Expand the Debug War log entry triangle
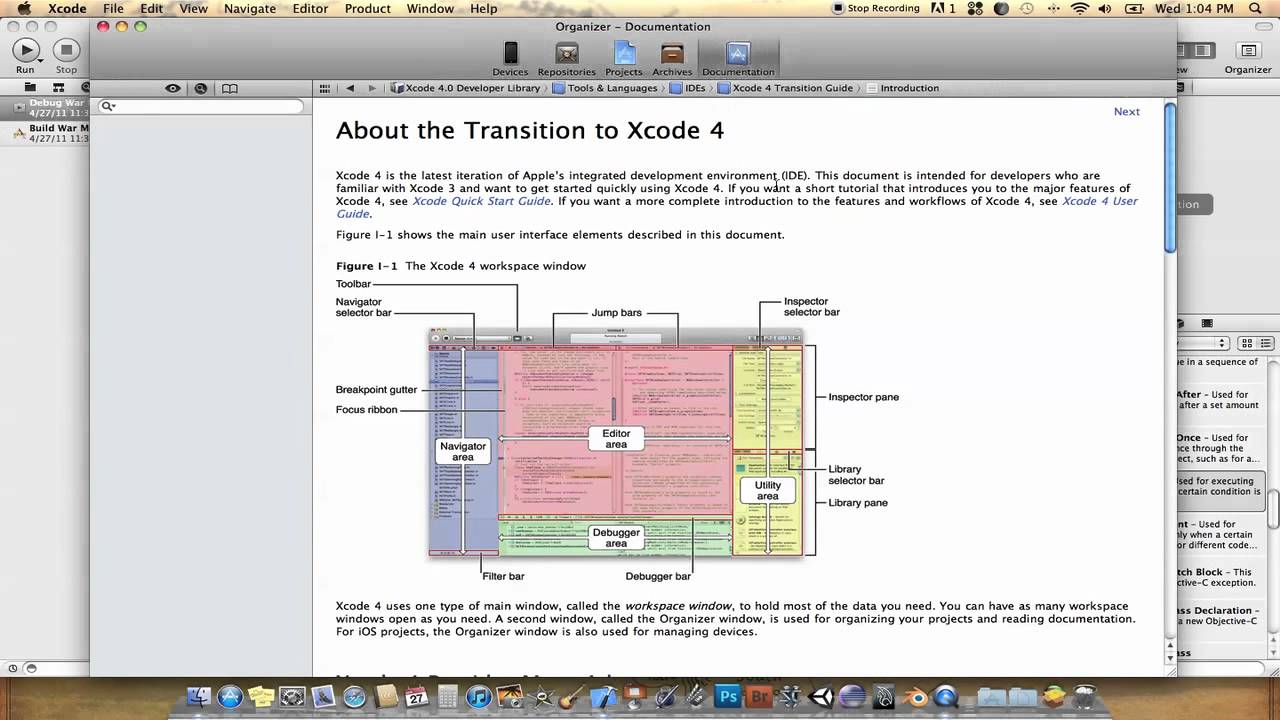The image size is (1280, 720). click(20, 108)
